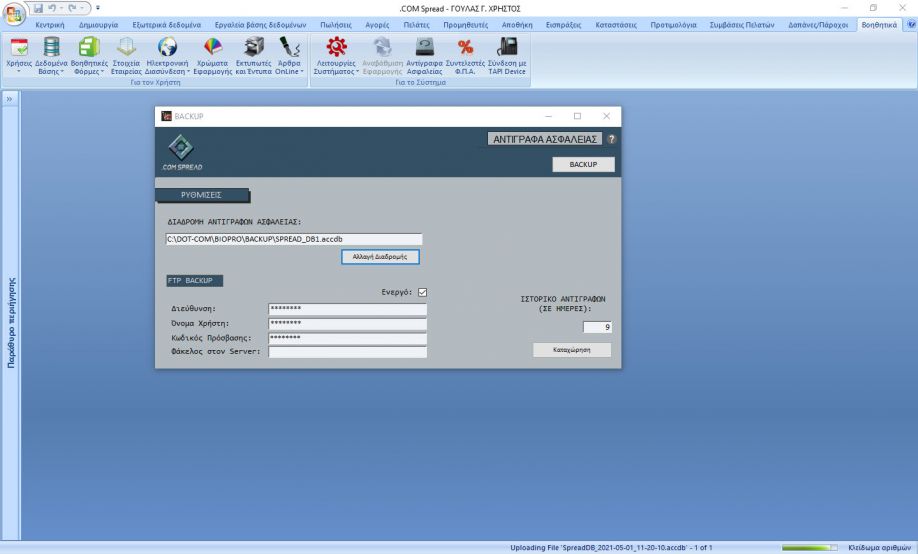Maximize the BACKUP dialog window
This screenshot has width=918, height=554.
(x=577, y=116)
